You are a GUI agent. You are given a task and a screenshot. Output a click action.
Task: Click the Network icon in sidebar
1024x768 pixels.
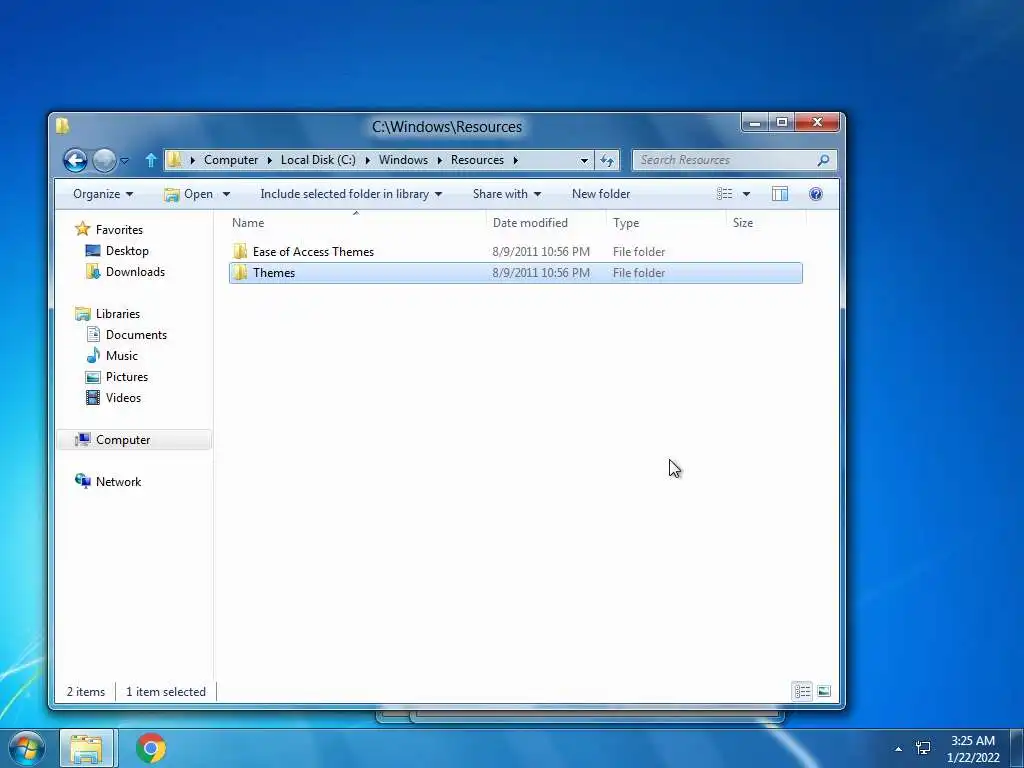82,481
